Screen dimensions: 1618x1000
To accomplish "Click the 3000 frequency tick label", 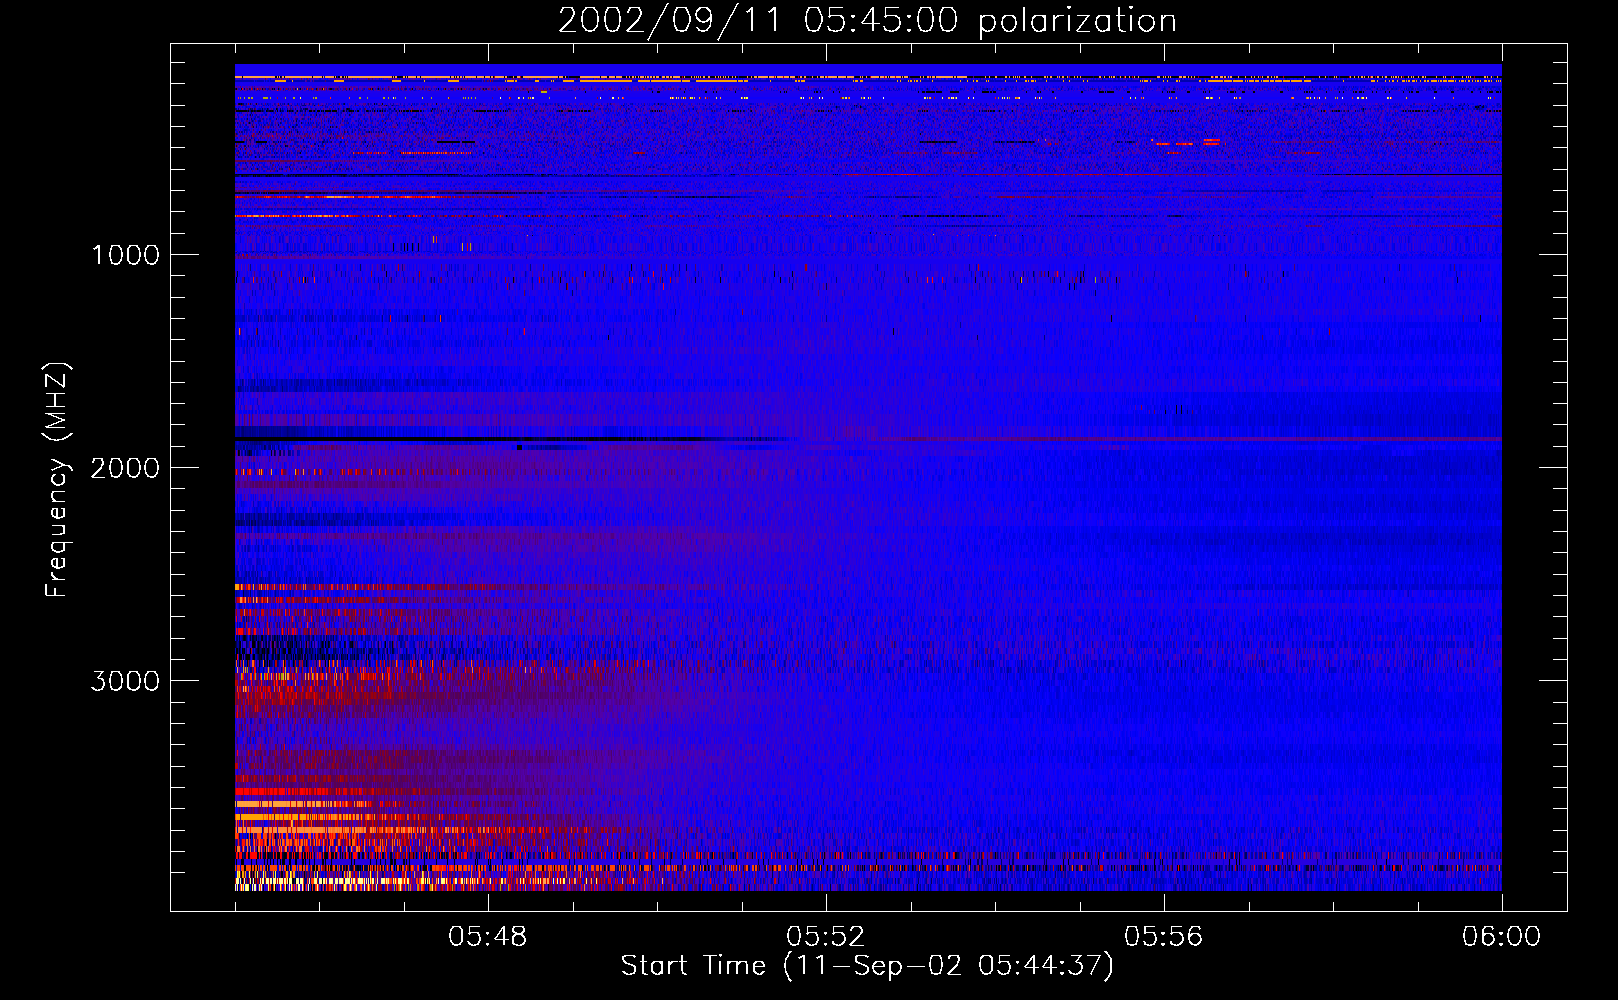I will click(125, 681).
